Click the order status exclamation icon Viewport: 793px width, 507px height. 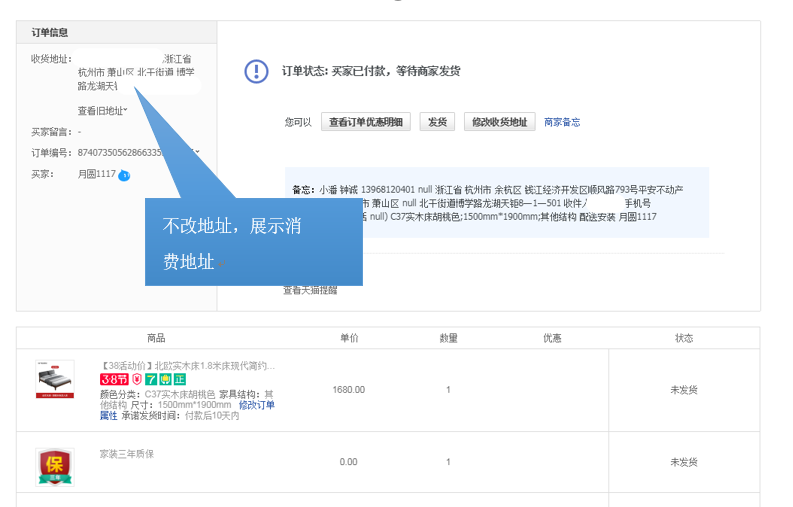(x=256, y=71)
